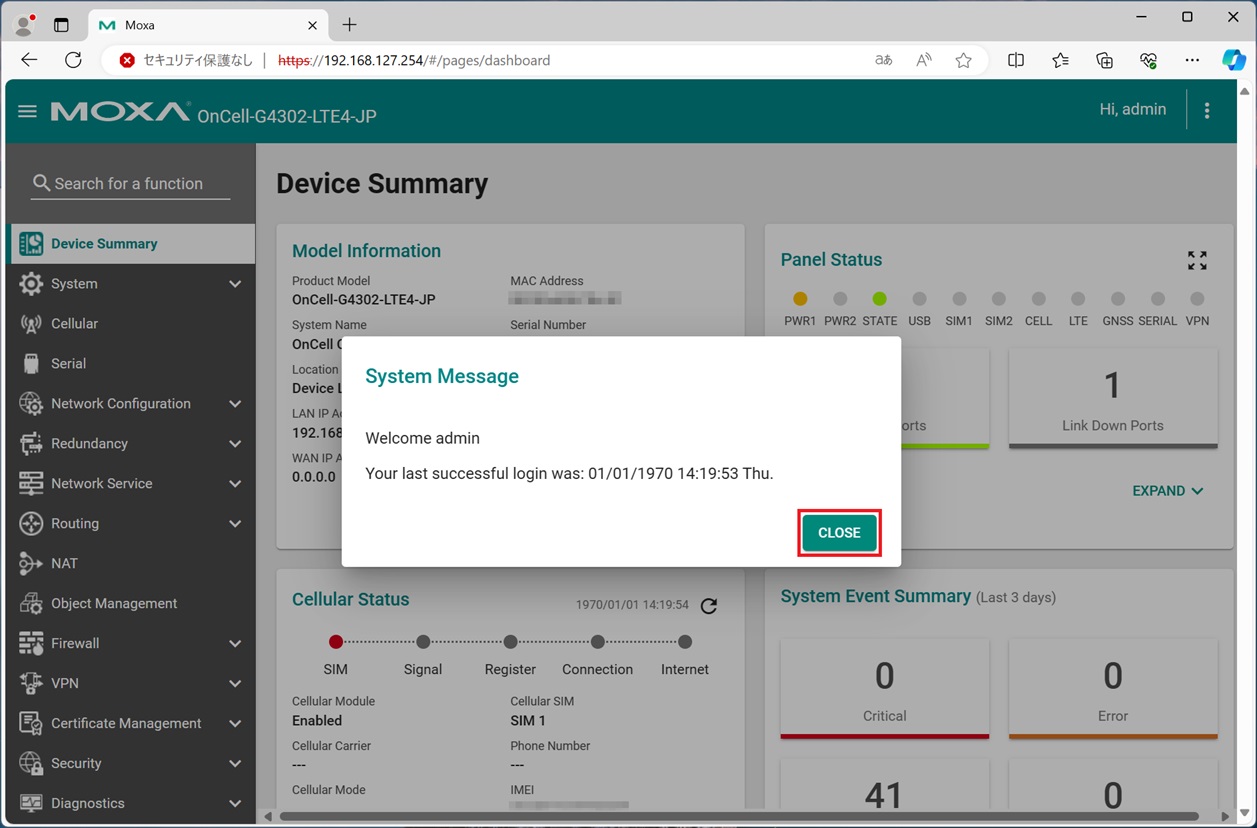Open browser read aloud option
The height and width of the screenshot is (828, 1257).
click(923, 60)
